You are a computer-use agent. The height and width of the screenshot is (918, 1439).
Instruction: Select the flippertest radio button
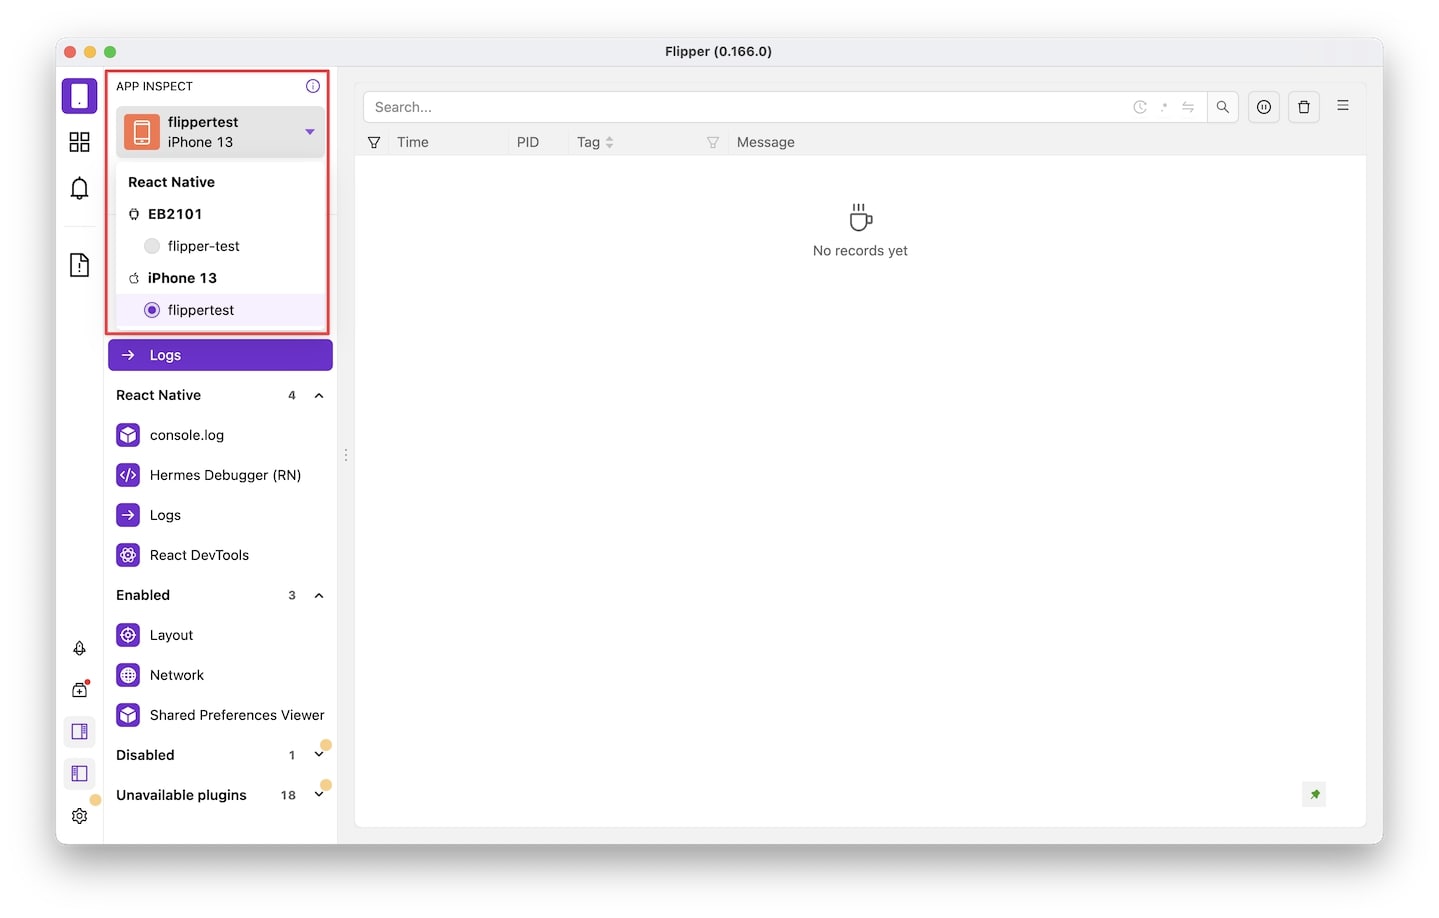pyautogui.click(x=152, y=310)
